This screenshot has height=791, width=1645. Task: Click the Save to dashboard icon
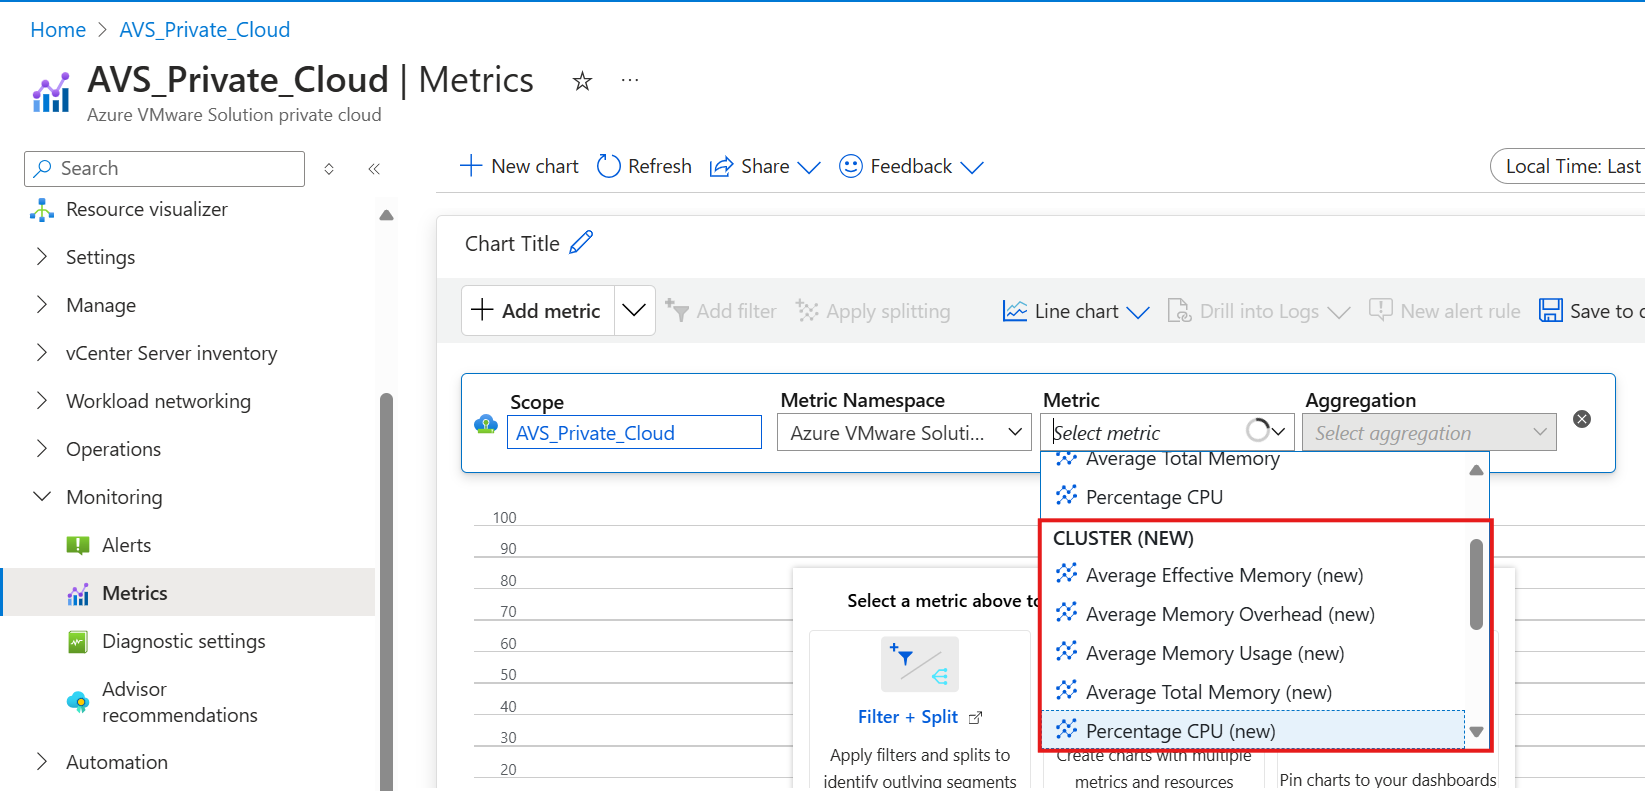(x=1550, y=311)
